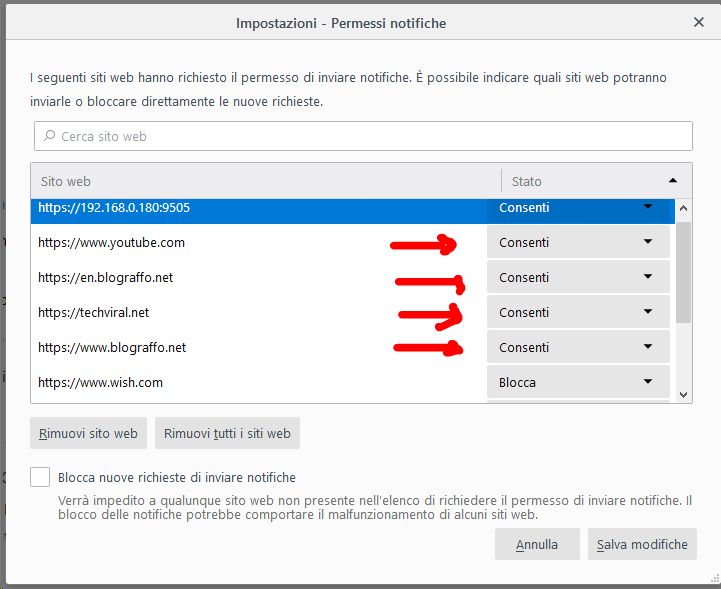Click the list scrollbar up arrow
The height and width of the screenshot is (589, 721).
coord(683,208)
